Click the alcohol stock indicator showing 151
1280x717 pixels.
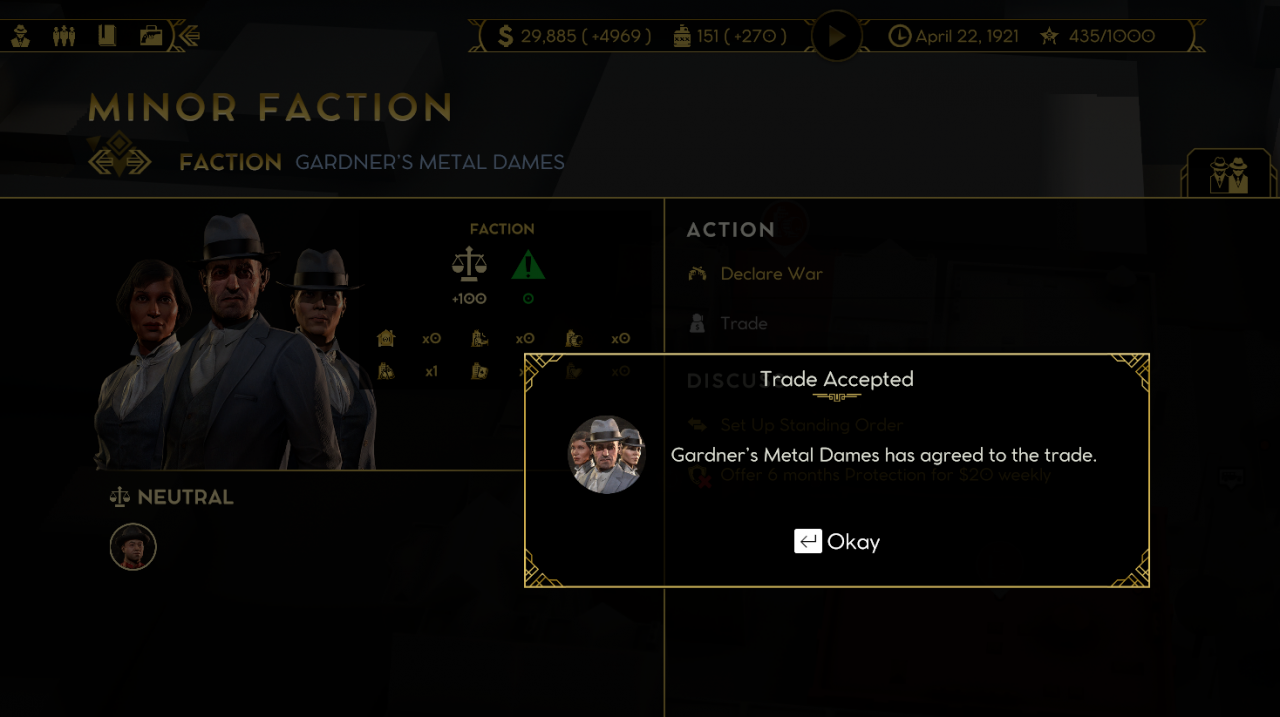coord(730,37)
